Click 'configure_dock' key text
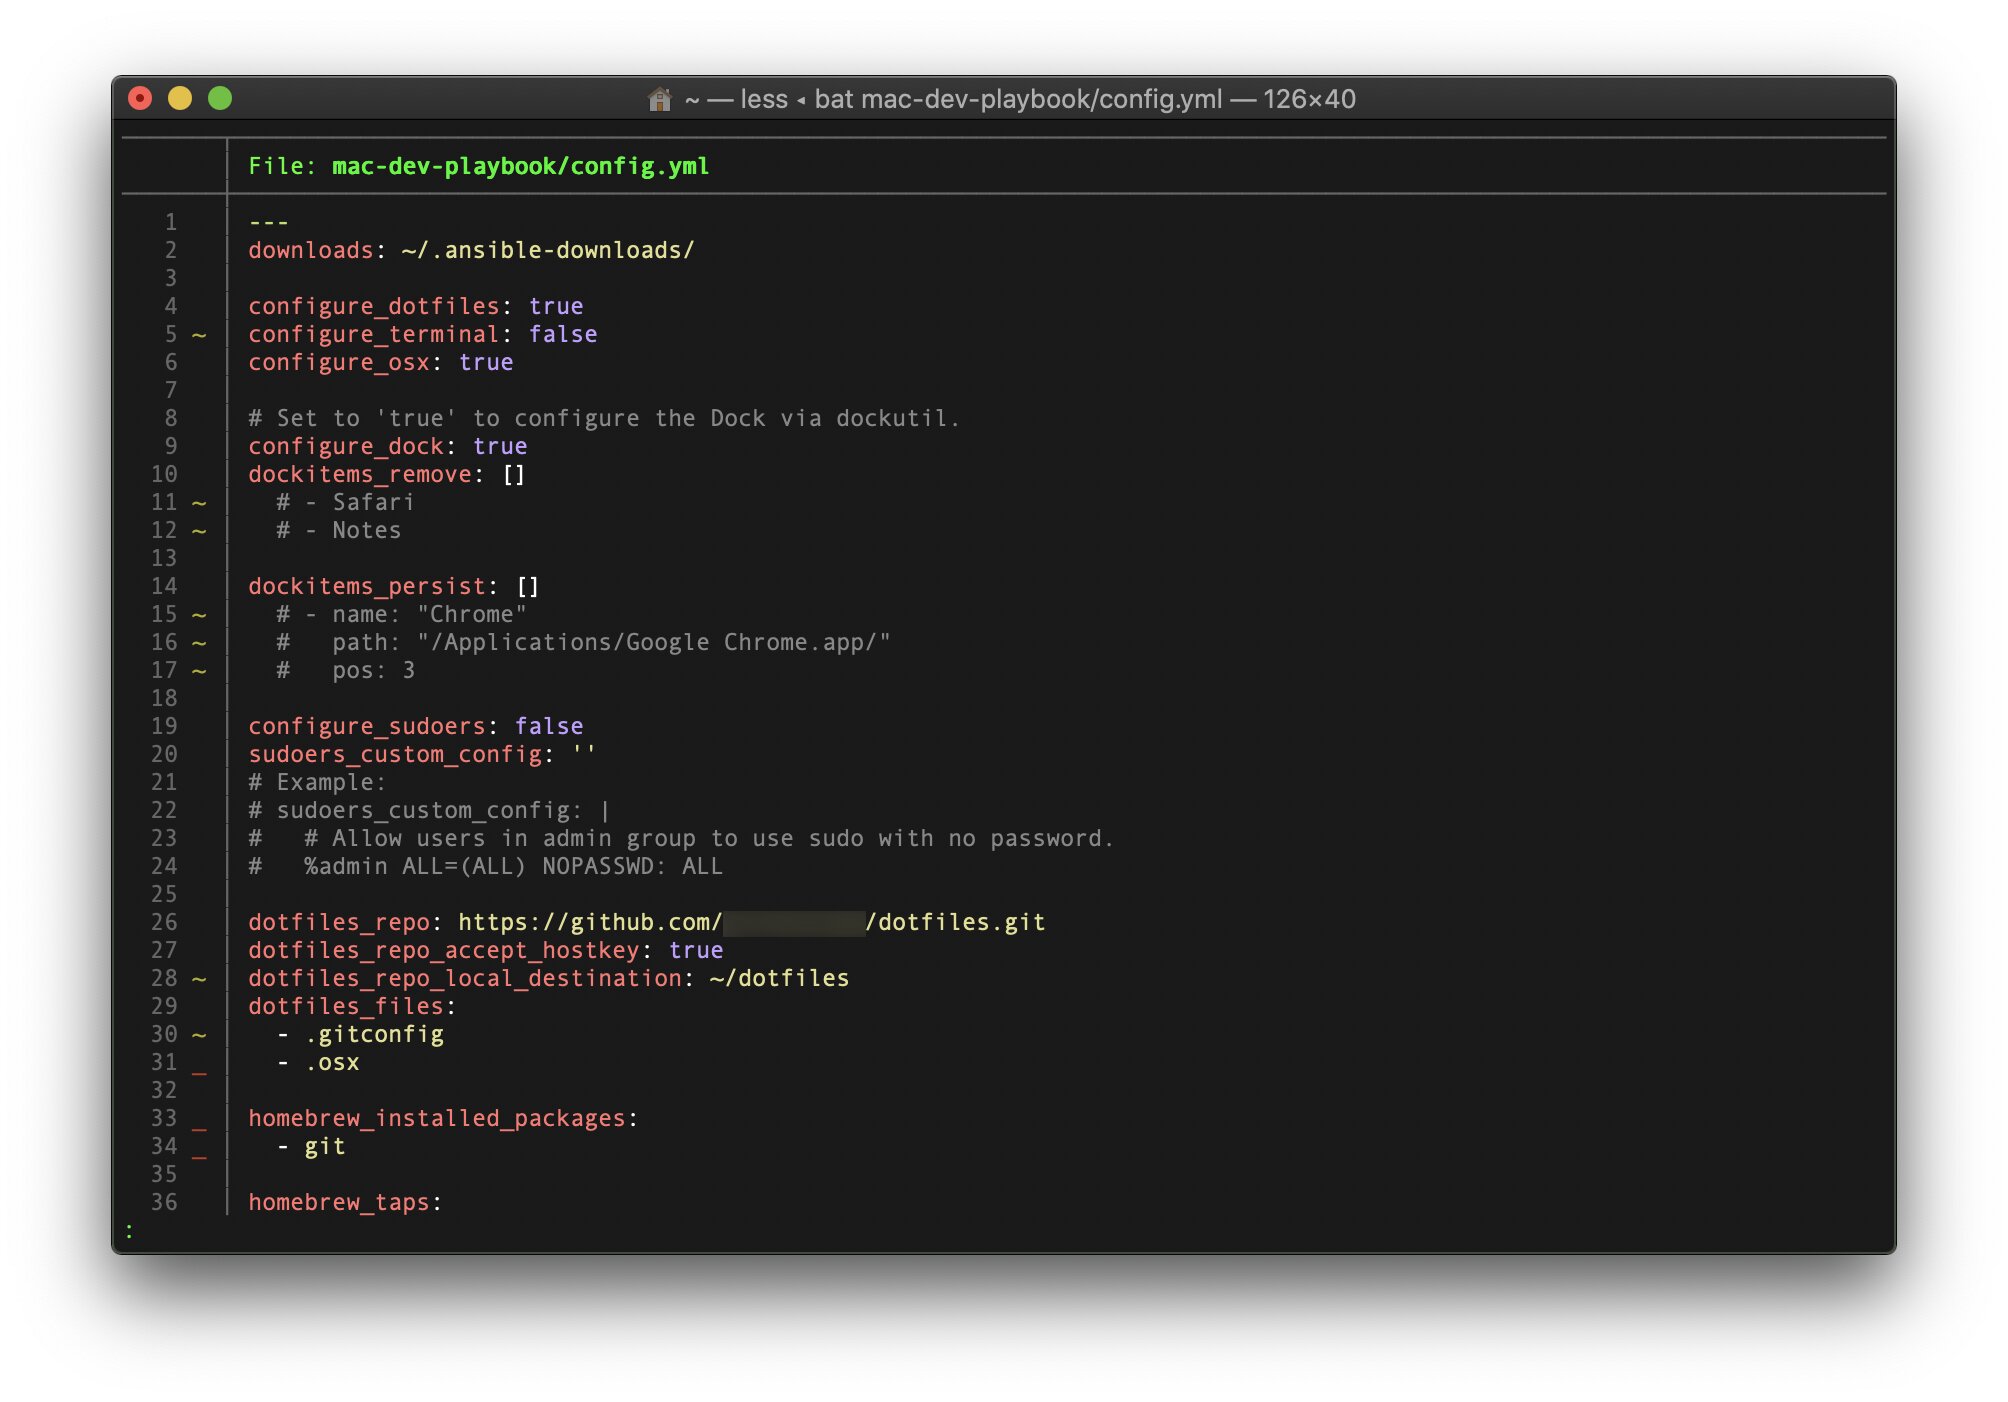Image resolution: width=2008 pixels, height=1402 pixels. (346, 446)
